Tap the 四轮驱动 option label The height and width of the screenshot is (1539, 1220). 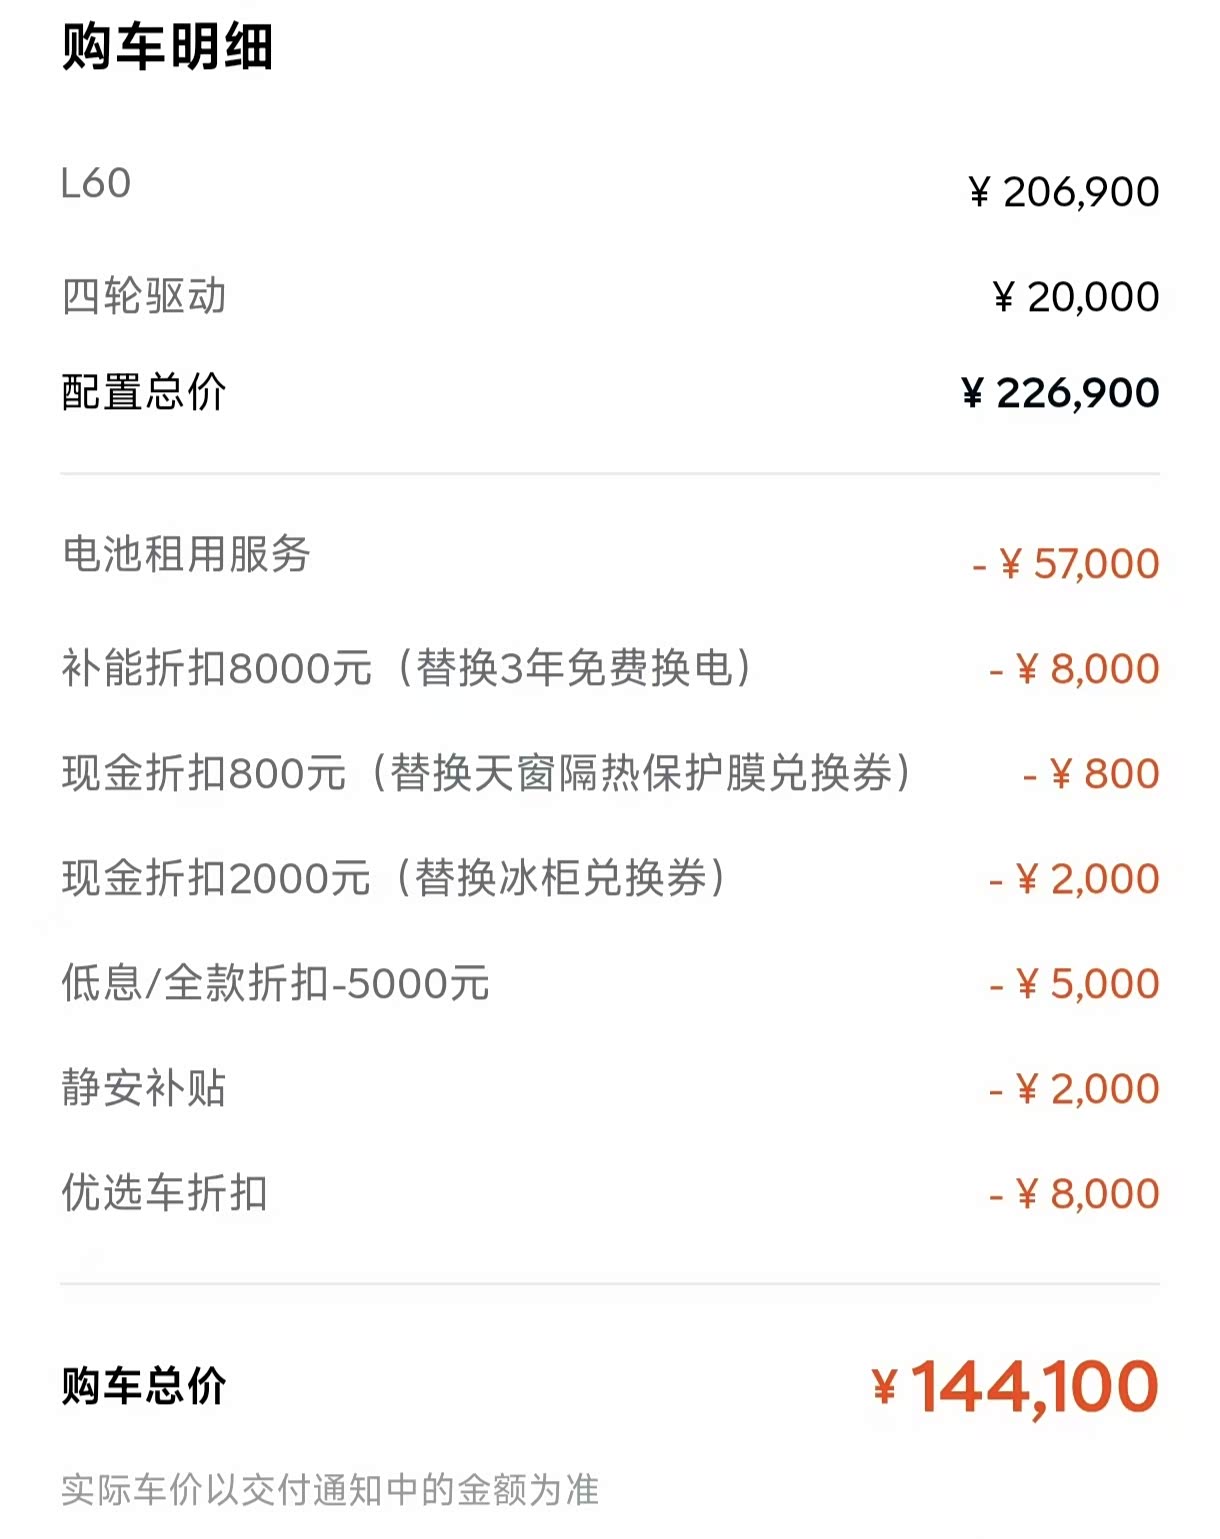pos(144,297)
